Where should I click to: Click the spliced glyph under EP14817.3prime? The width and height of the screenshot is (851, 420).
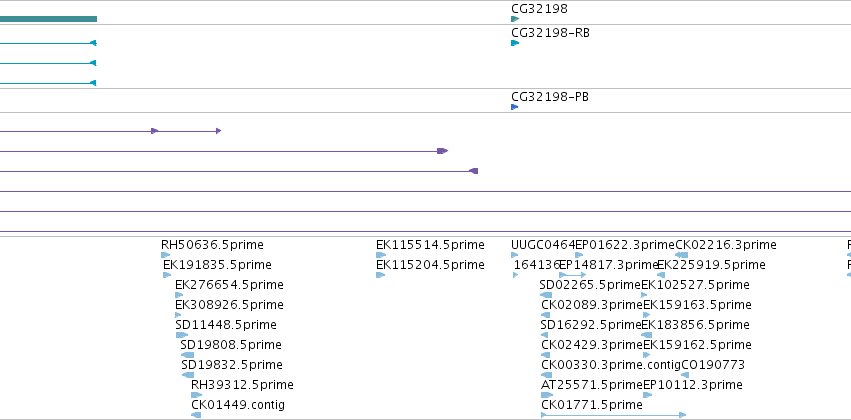click(573, 275)
